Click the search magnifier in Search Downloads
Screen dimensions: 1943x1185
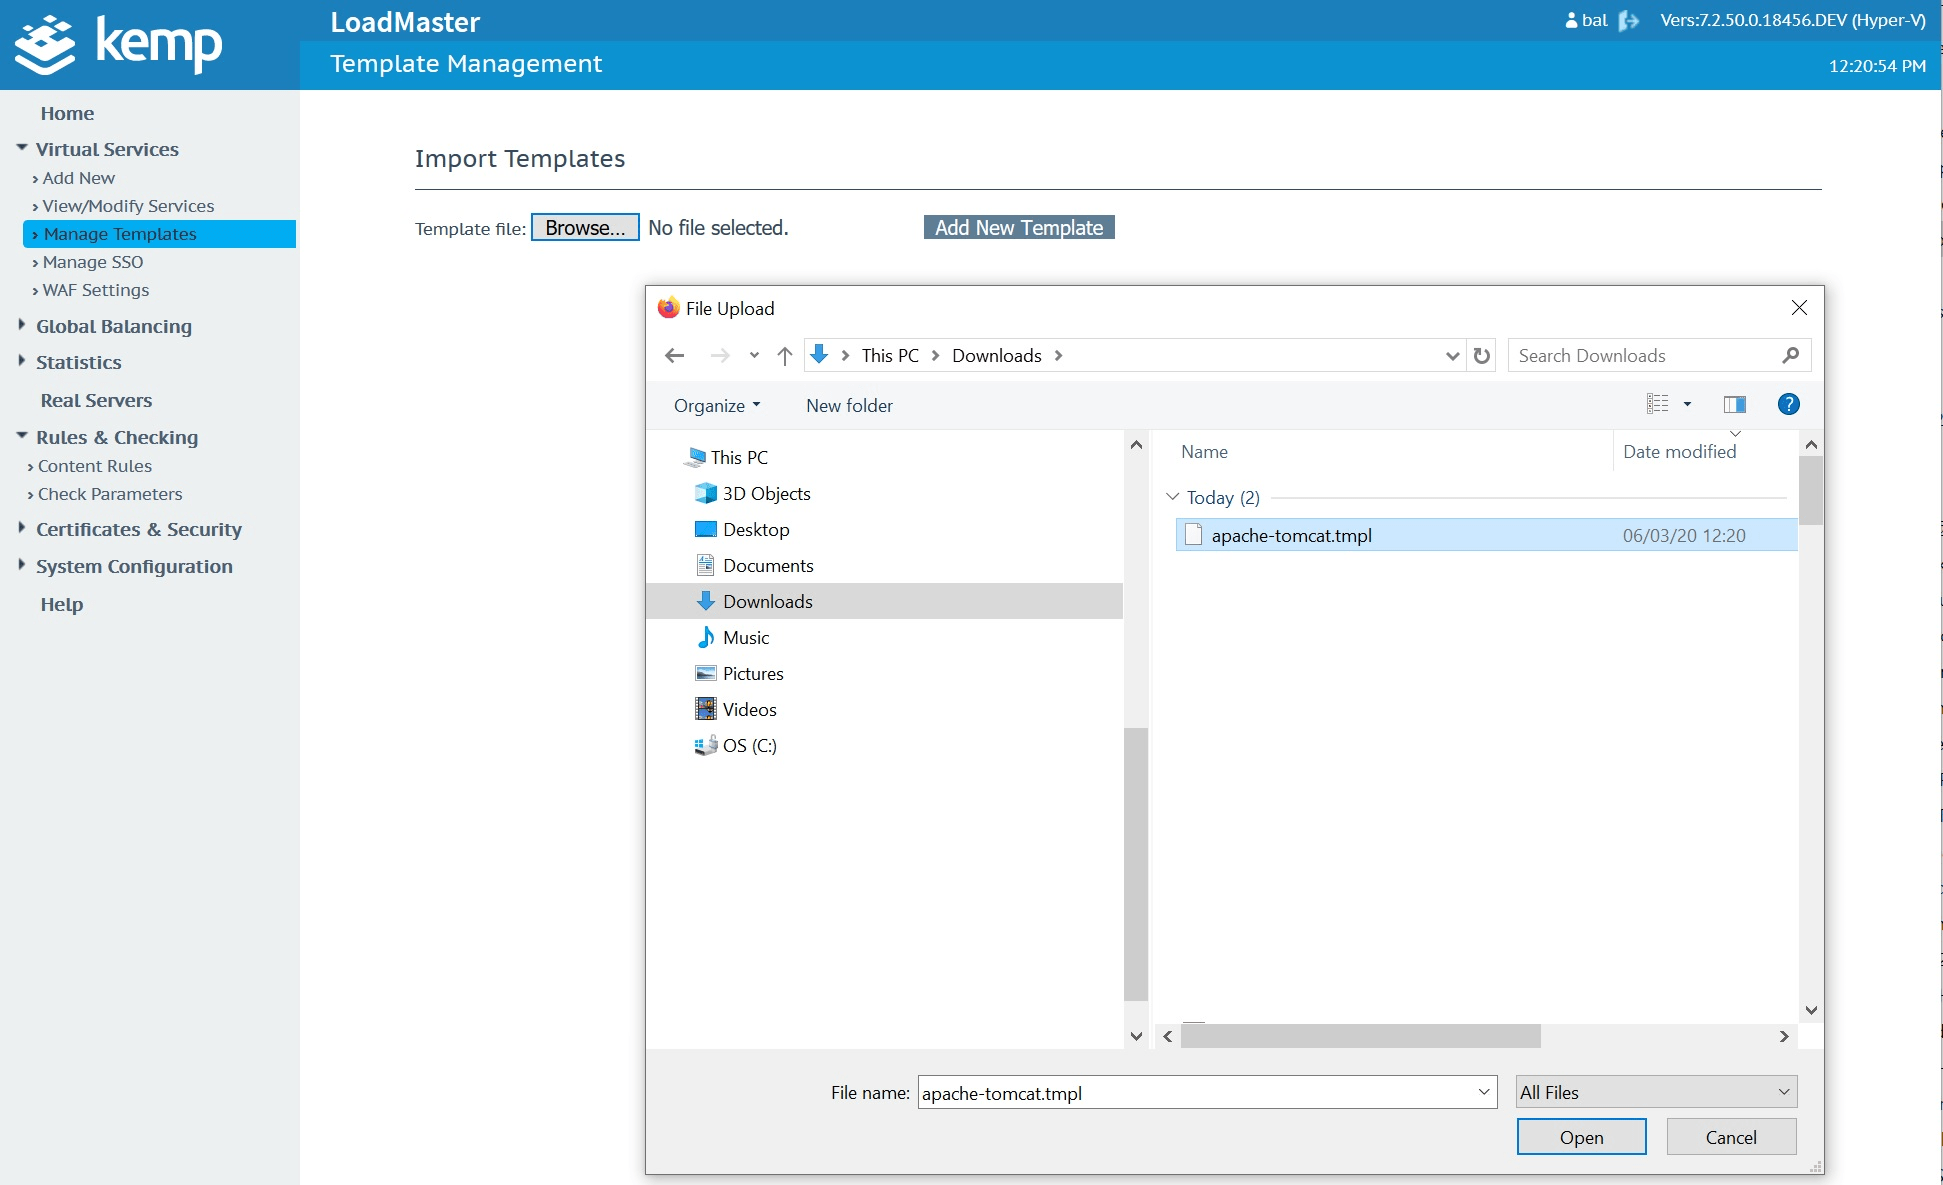pyautogui.click(x=1790, y=356)
